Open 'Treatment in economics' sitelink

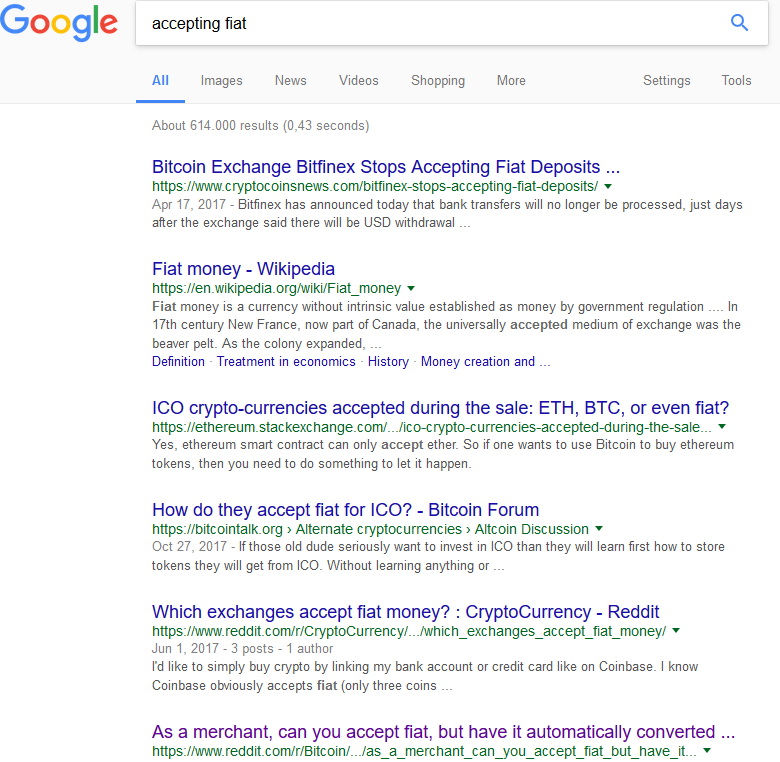pos(286,362)
